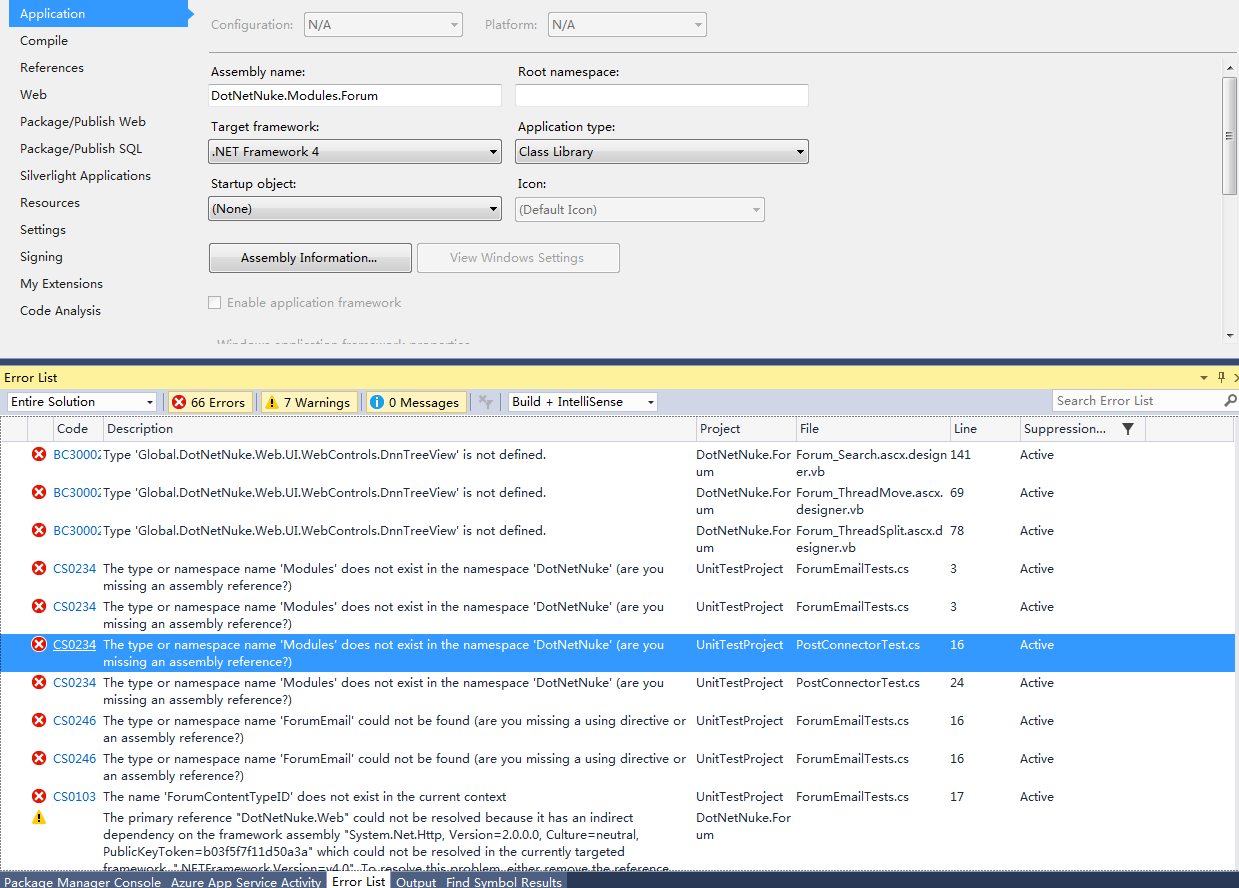Focus the Search Error List box
1239x888 pixels.
coord(1138,401)
